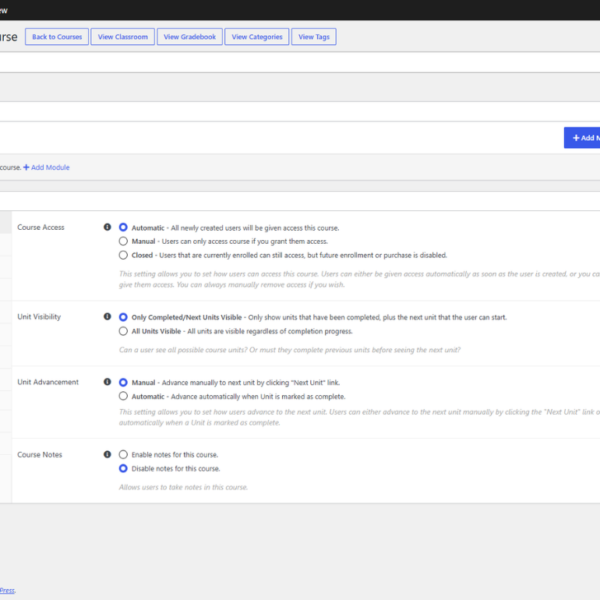Click the Course Notes info icon

[107, 454]
